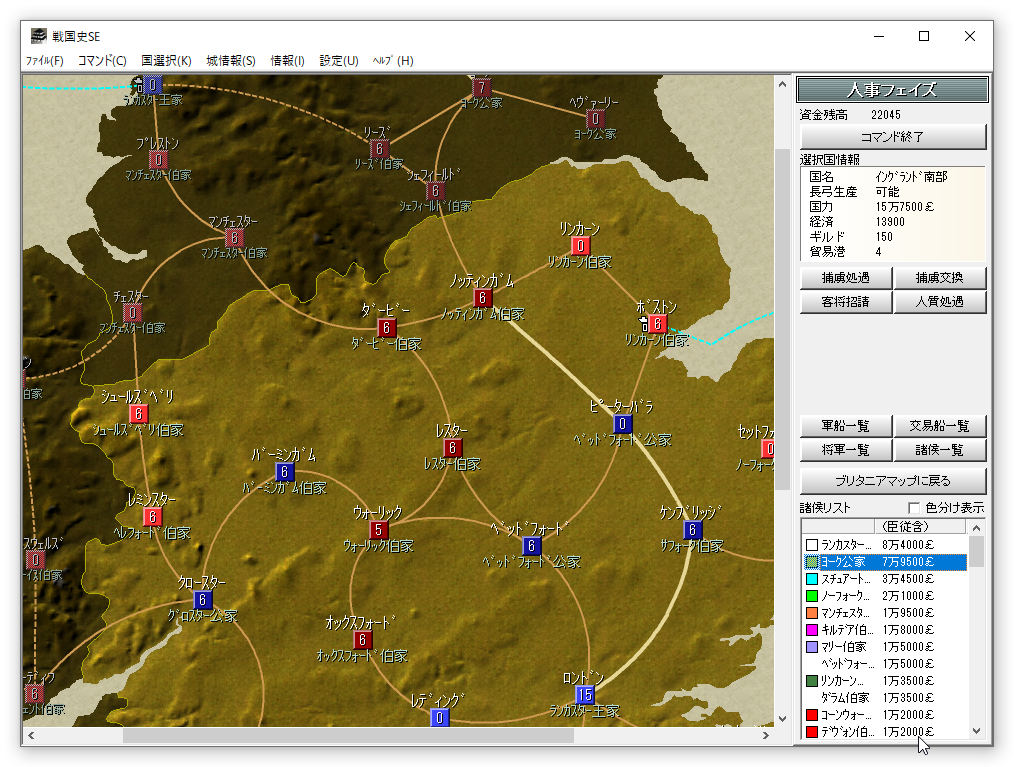Click the cyan swatch beside スチュアート
1014x767 pixels.
point(812,579)
